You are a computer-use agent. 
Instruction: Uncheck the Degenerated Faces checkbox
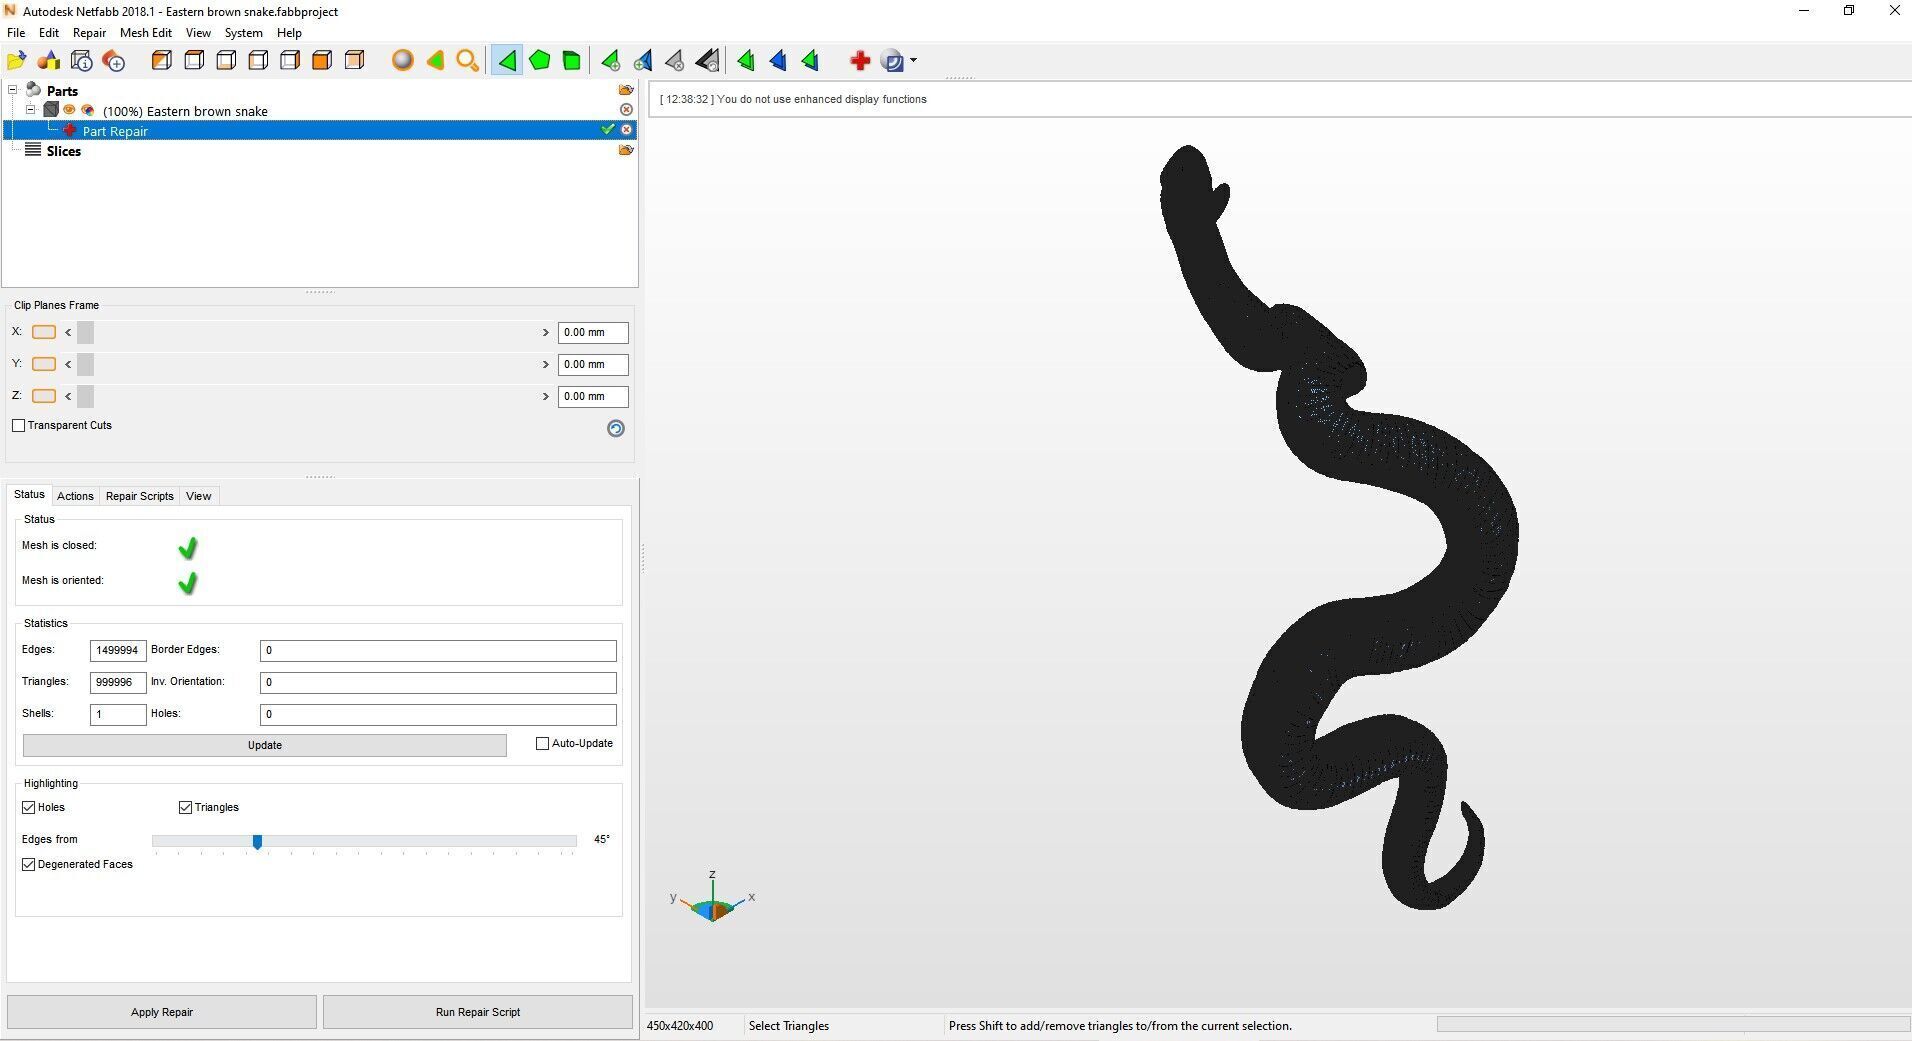click(29, 865)
